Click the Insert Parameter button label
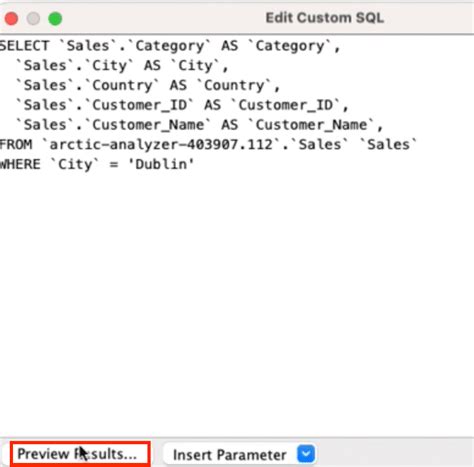Image resolution: width=474 pixels, height=467 pixels. 230,455
